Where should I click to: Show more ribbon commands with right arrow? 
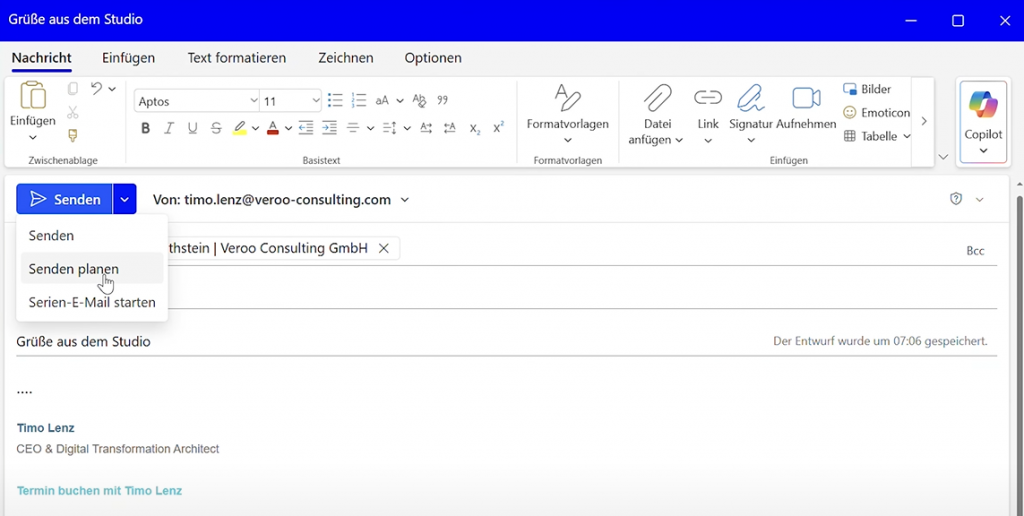pos(924,121)
